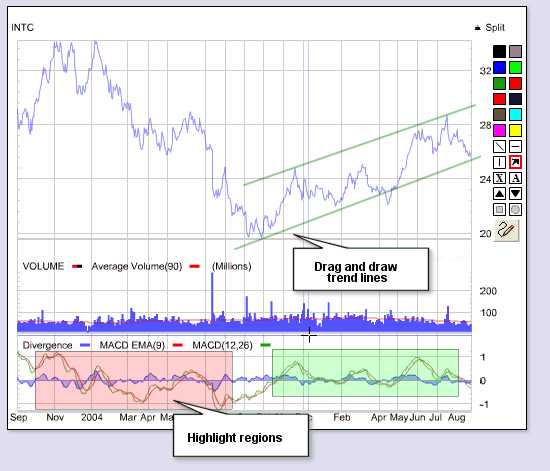Screen dimensions: 550x471
Task: Click the 24 price axis label
Action: coord(485,180)
